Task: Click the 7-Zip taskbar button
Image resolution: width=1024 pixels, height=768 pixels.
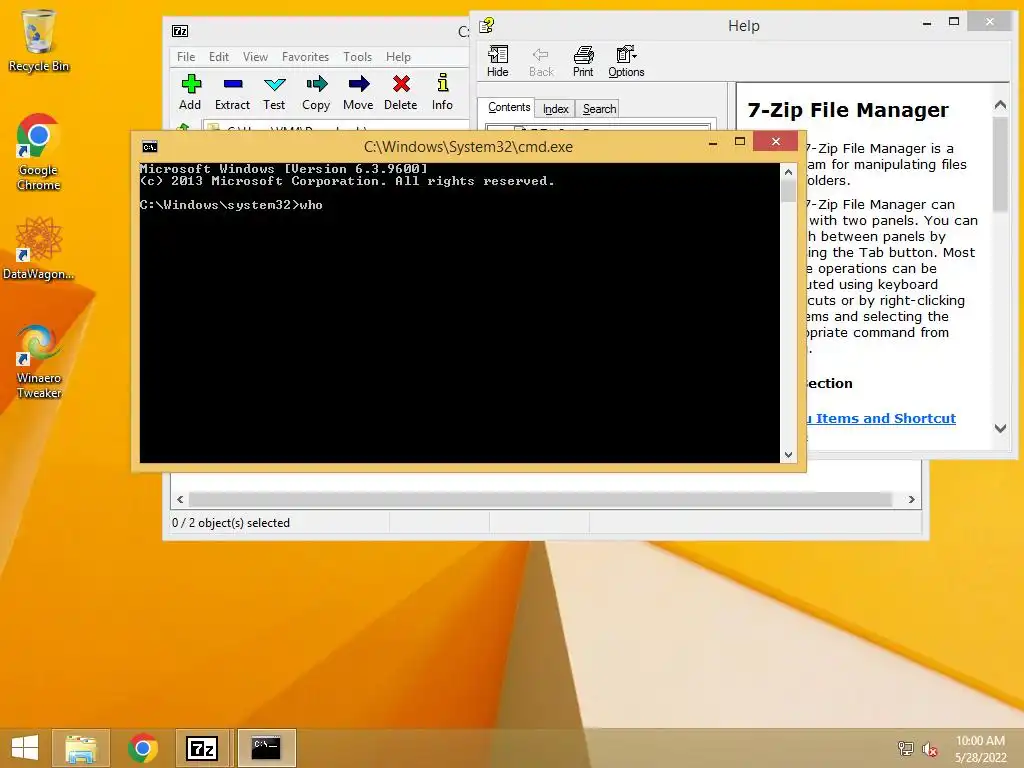Action: point(201,748)
